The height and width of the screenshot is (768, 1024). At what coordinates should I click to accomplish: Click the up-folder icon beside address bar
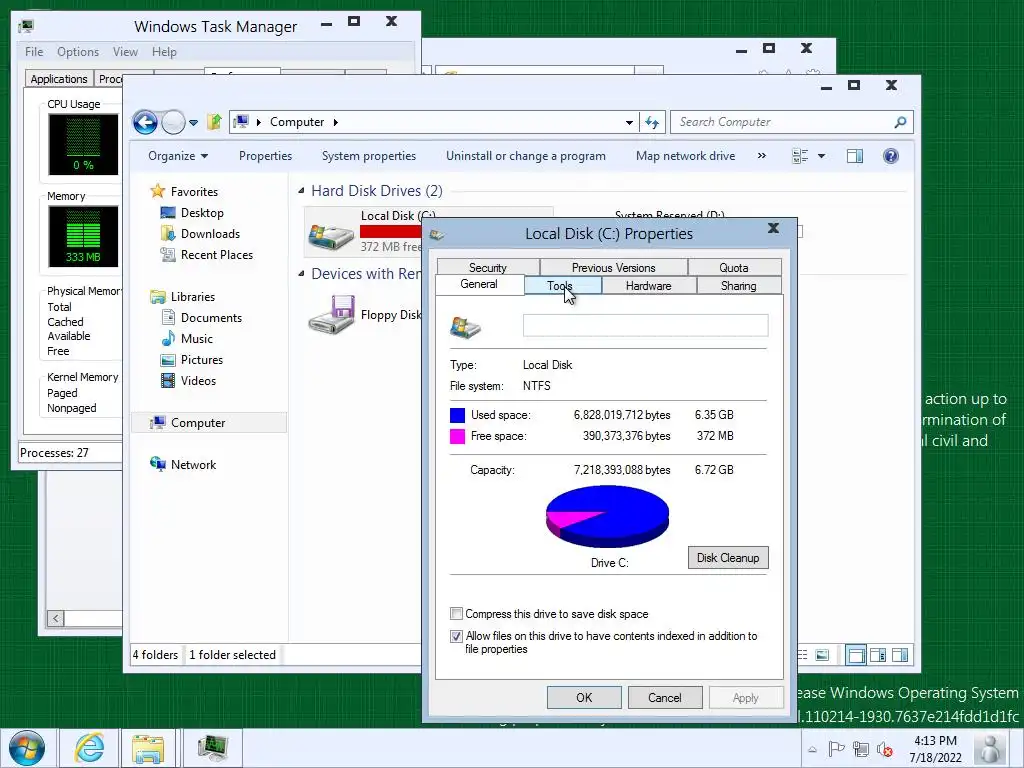pos(214,121)
